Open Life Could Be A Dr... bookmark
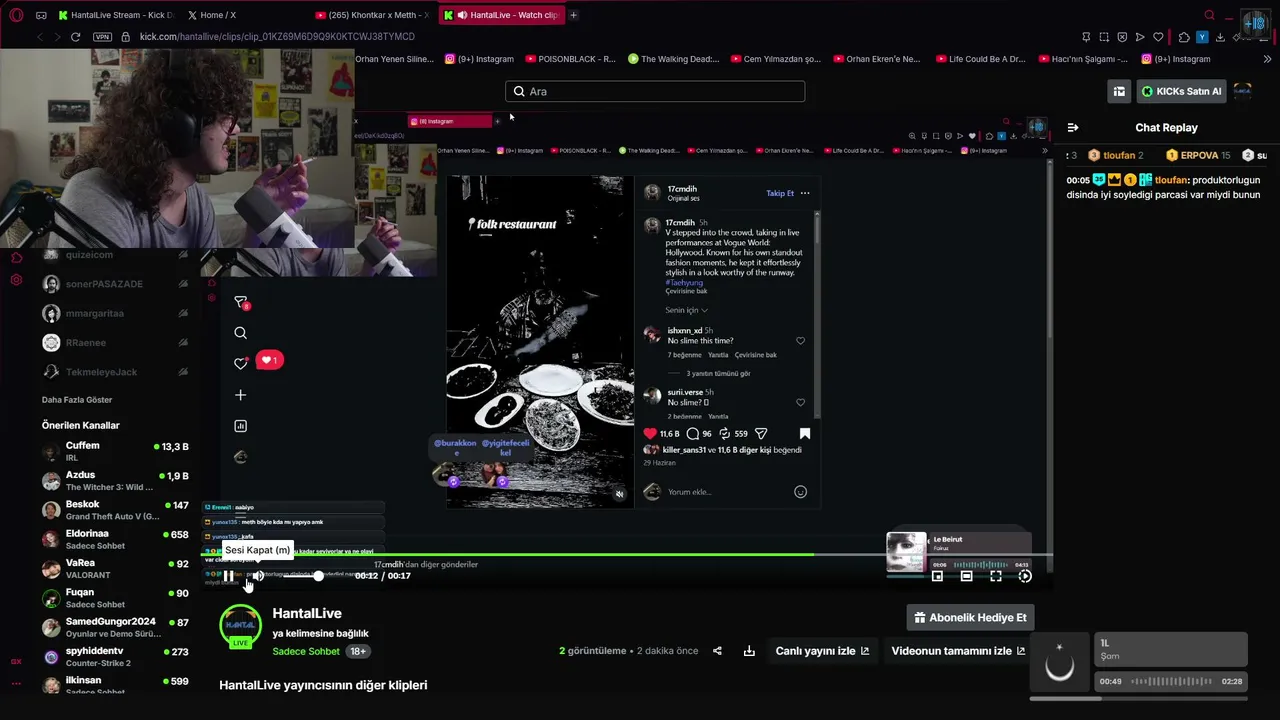1280x720 pixels. pos(981,59)
